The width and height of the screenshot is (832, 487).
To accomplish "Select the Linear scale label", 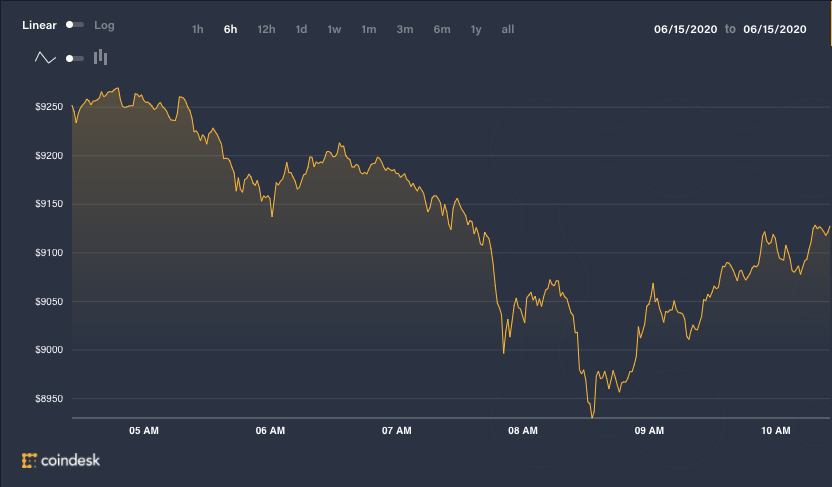I will (x=39, y=25).
